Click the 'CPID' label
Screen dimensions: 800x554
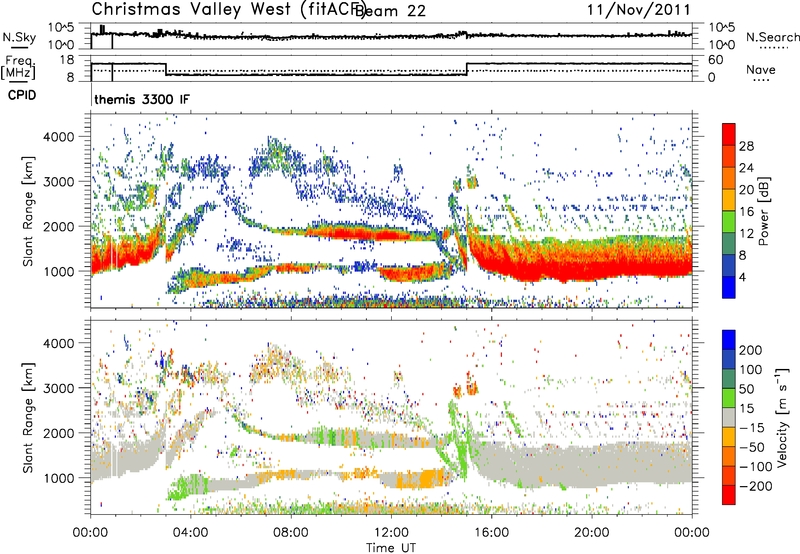(x=22, y=95)
